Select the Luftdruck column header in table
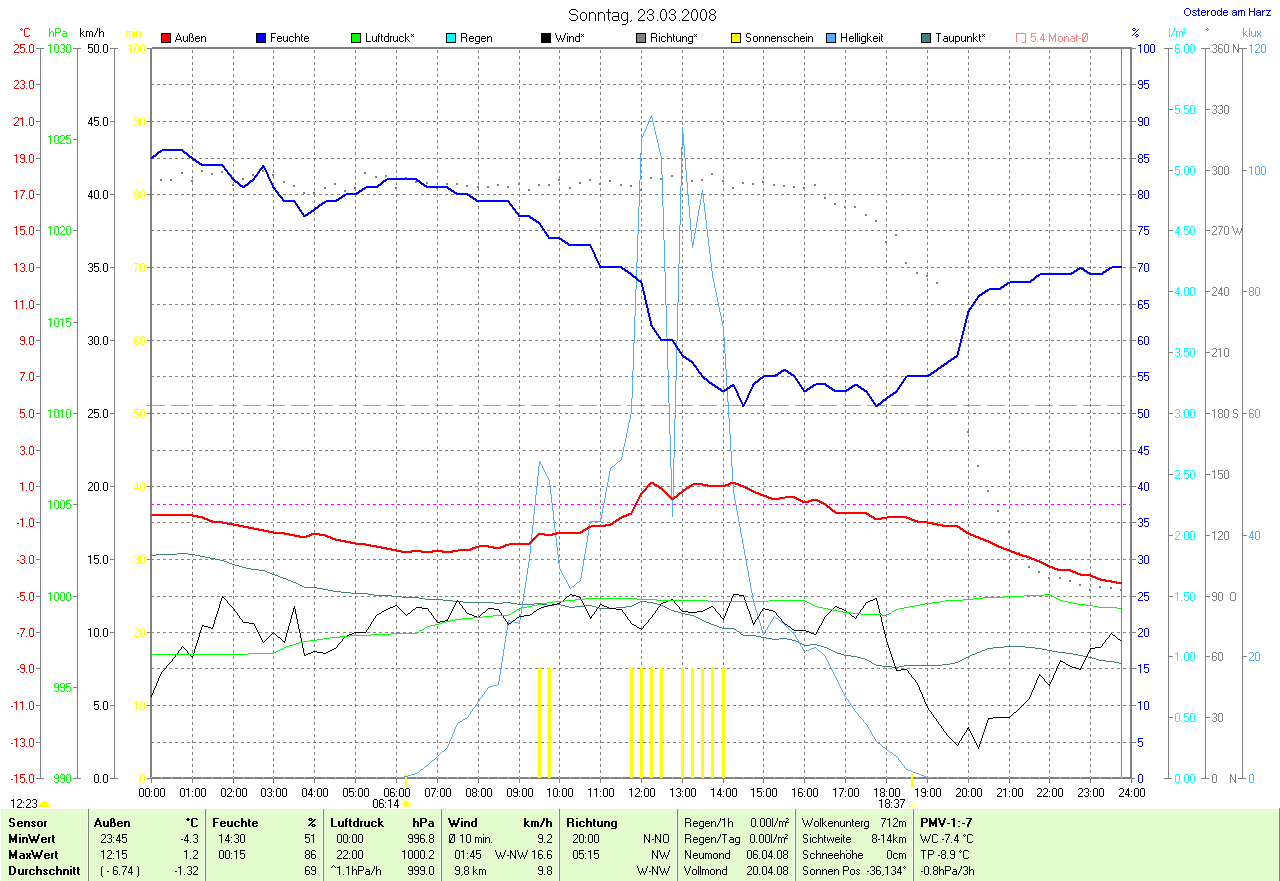Image resolution: width=1280 pixels, height=881 pixels. [359, 823]
